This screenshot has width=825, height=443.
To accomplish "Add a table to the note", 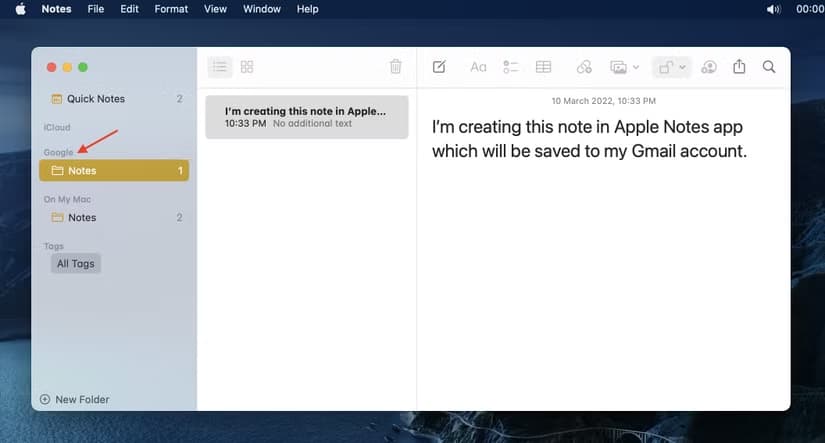I will pyautogui.click(x=543, y=67).
